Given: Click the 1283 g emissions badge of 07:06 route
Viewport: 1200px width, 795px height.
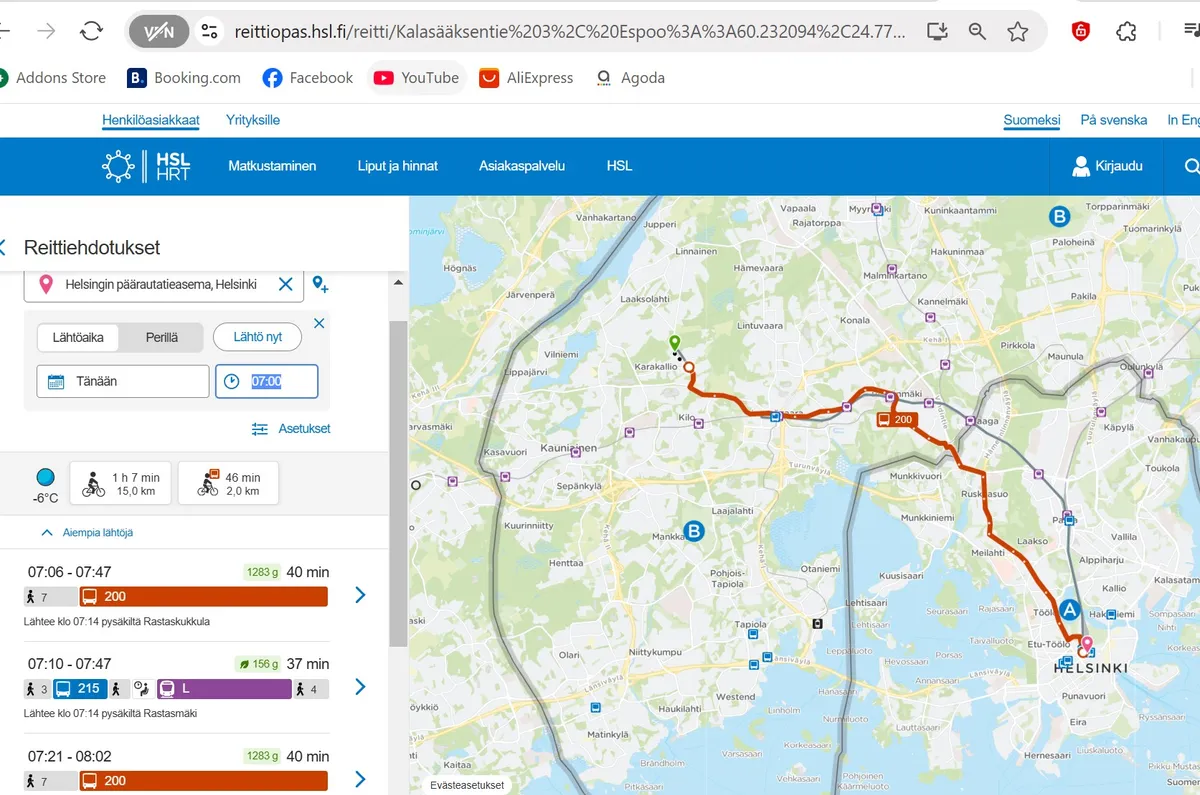Looking at the screenshot, I should coord(262,572).
